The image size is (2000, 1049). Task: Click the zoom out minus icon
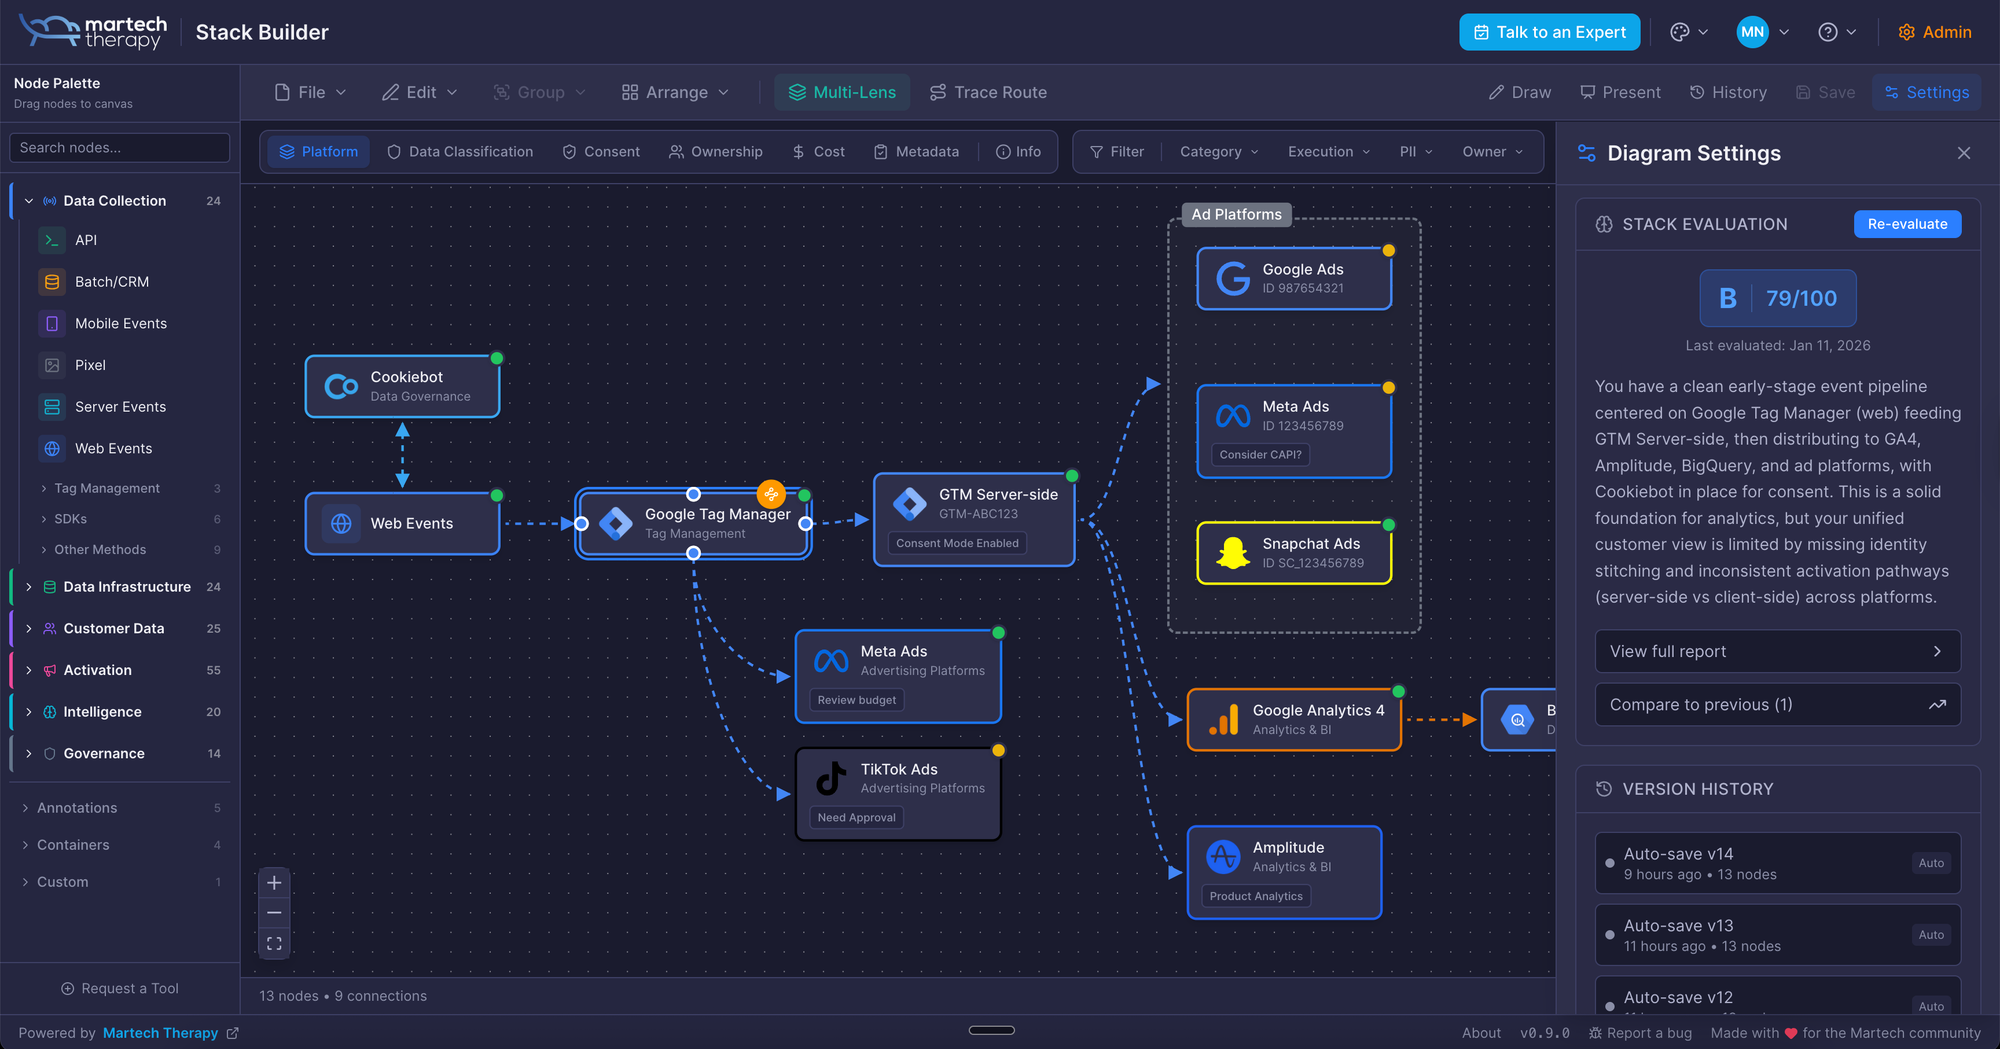[274, 913]
